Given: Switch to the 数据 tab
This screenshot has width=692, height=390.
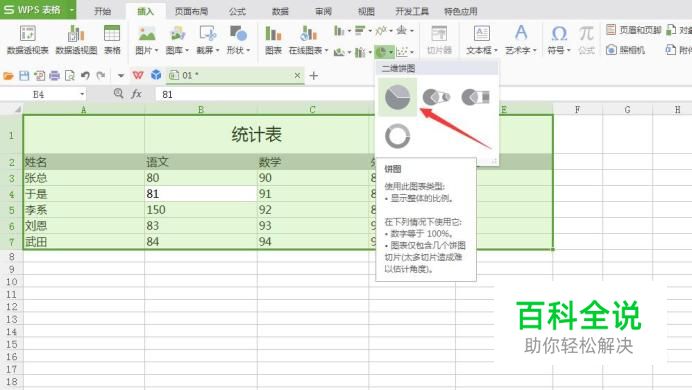Looking at the screenshot, I should tap(280, 11).
